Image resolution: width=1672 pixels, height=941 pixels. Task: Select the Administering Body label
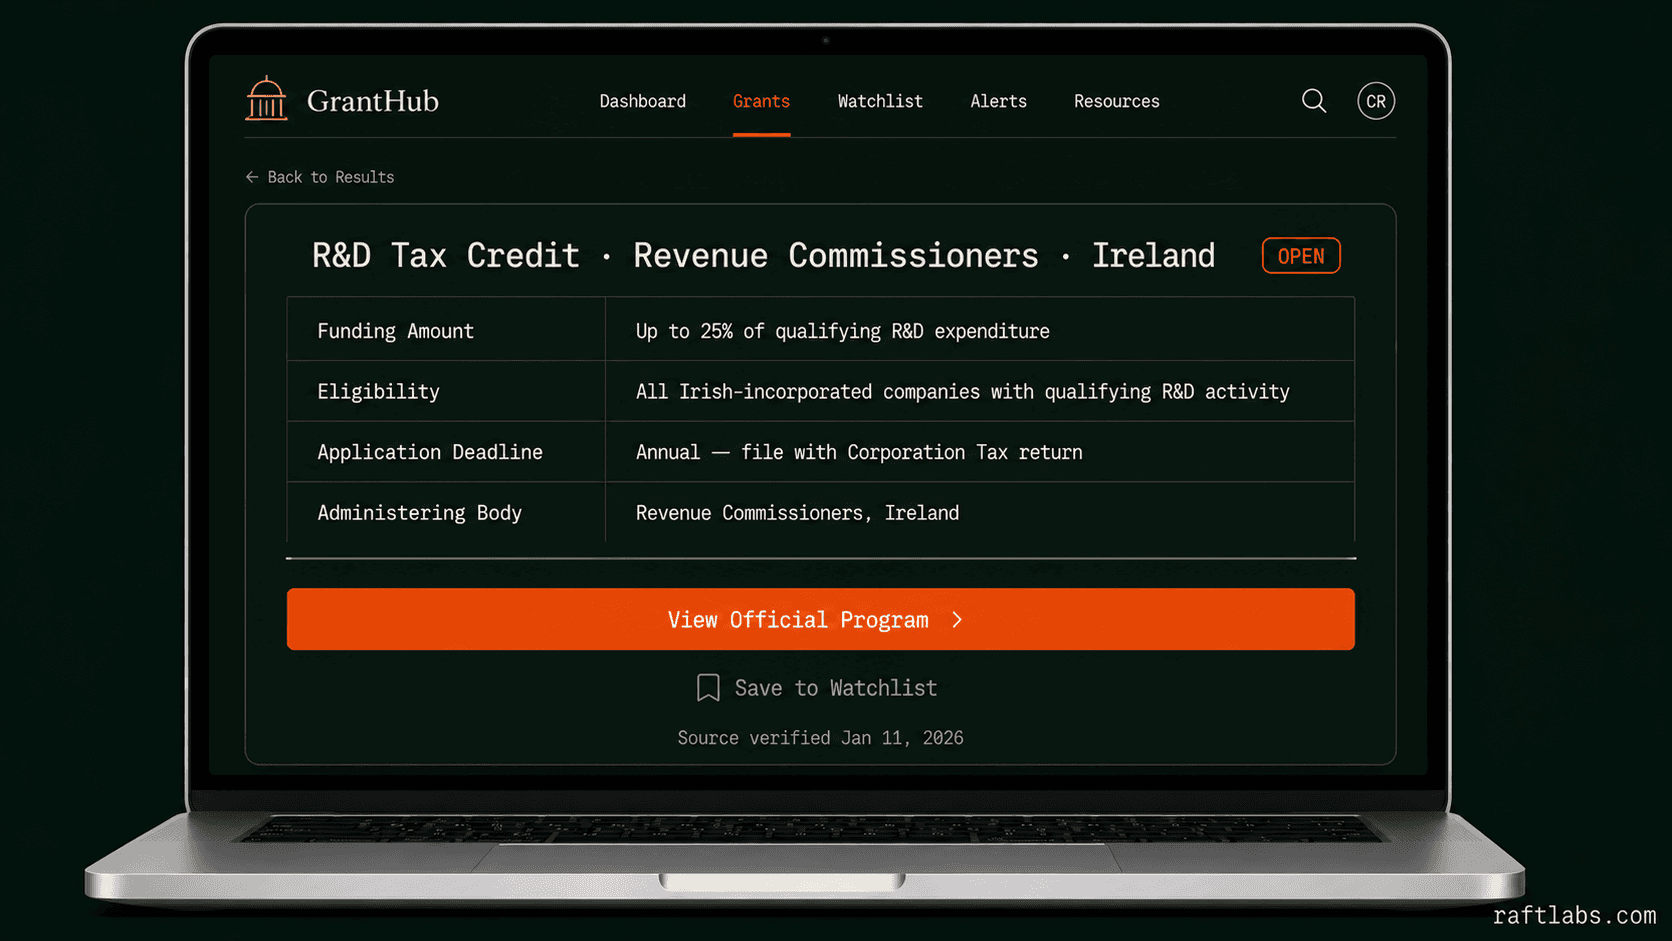420,513
